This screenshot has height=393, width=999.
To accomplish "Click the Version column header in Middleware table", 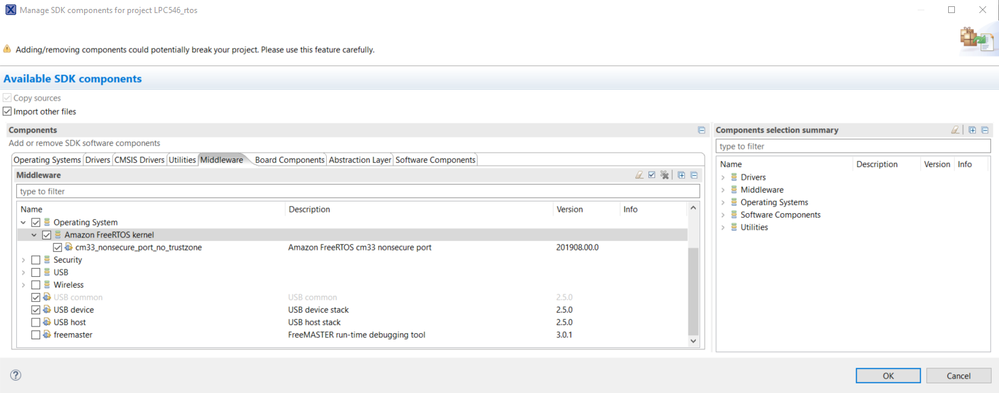I will click(x=586, y=209).
